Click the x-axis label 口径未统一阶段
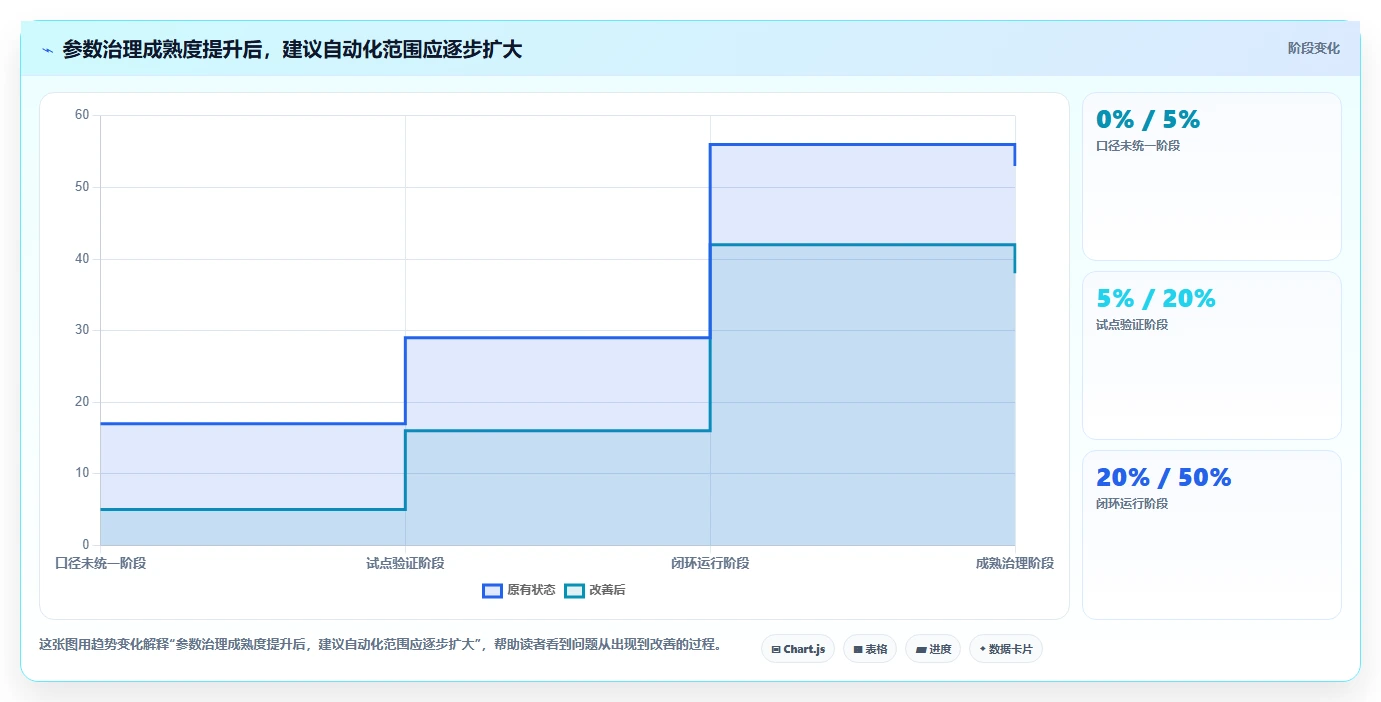This screenshot has width=1381, height=702. pyautogui.click(x=100, y=563)
